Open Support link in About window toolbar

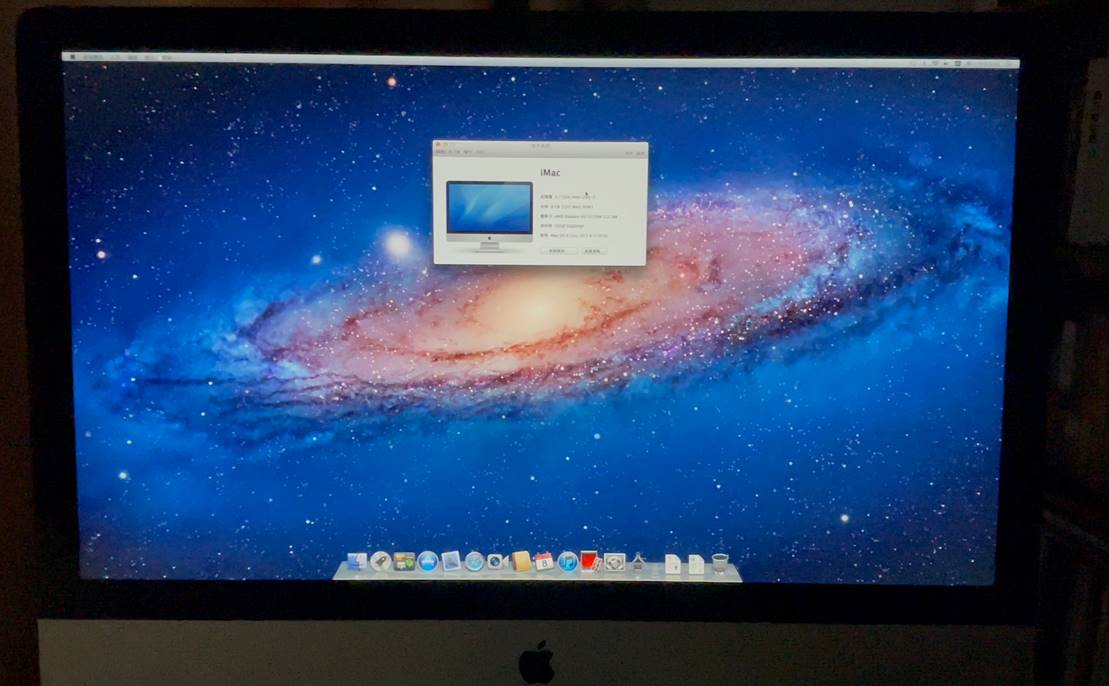629,153
